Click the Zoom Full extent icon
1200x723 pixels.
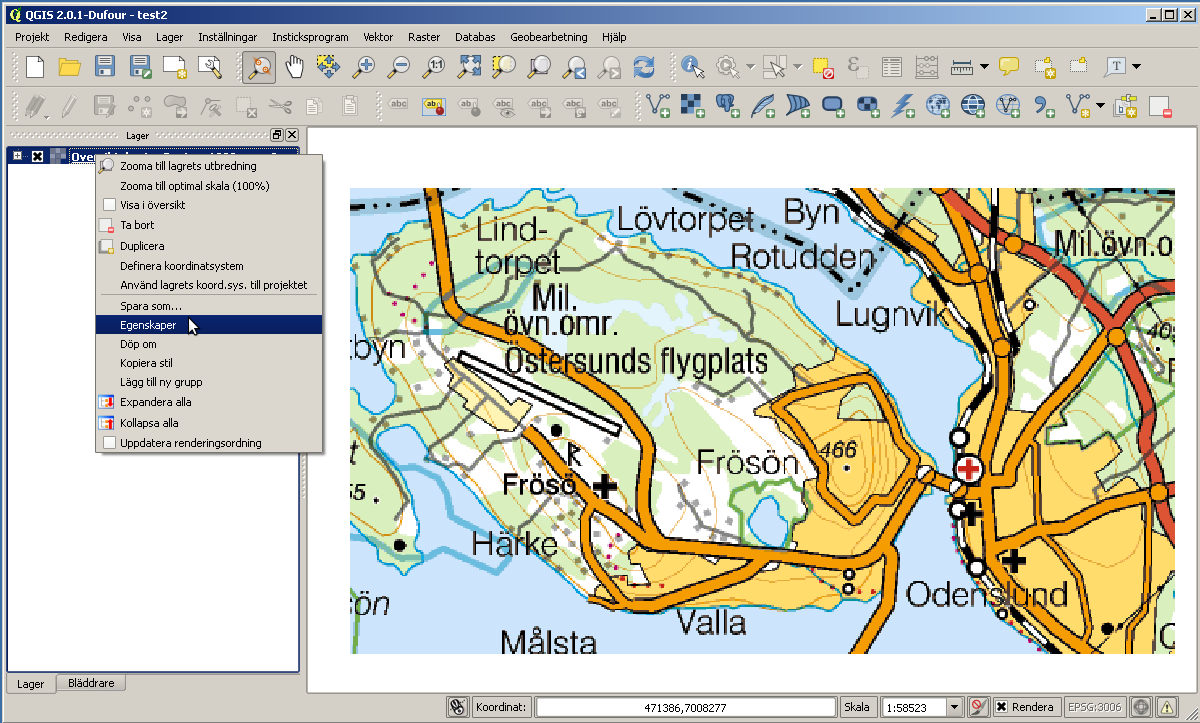(x=469, y=67)
